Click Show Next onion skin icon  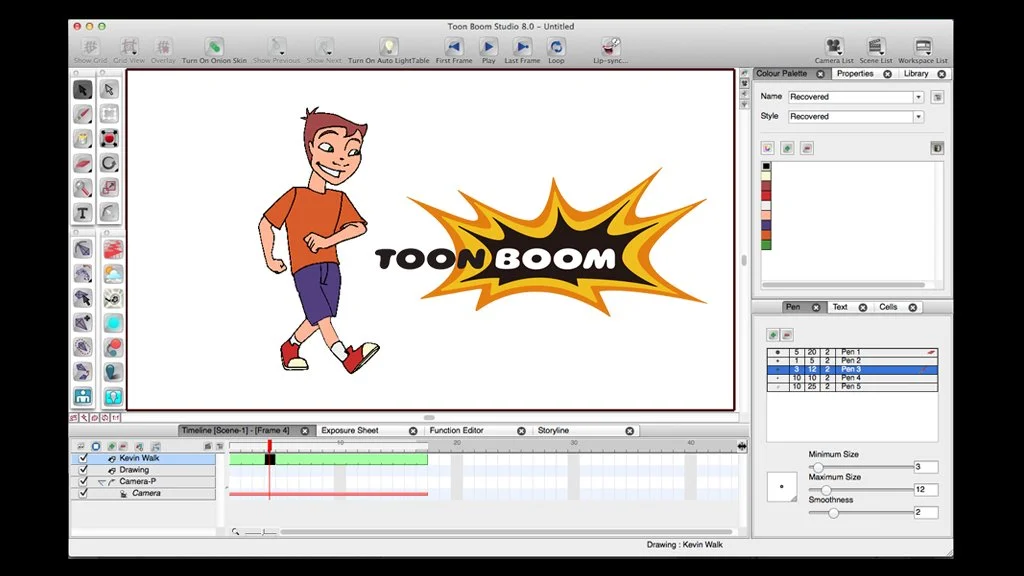(324, 51)
